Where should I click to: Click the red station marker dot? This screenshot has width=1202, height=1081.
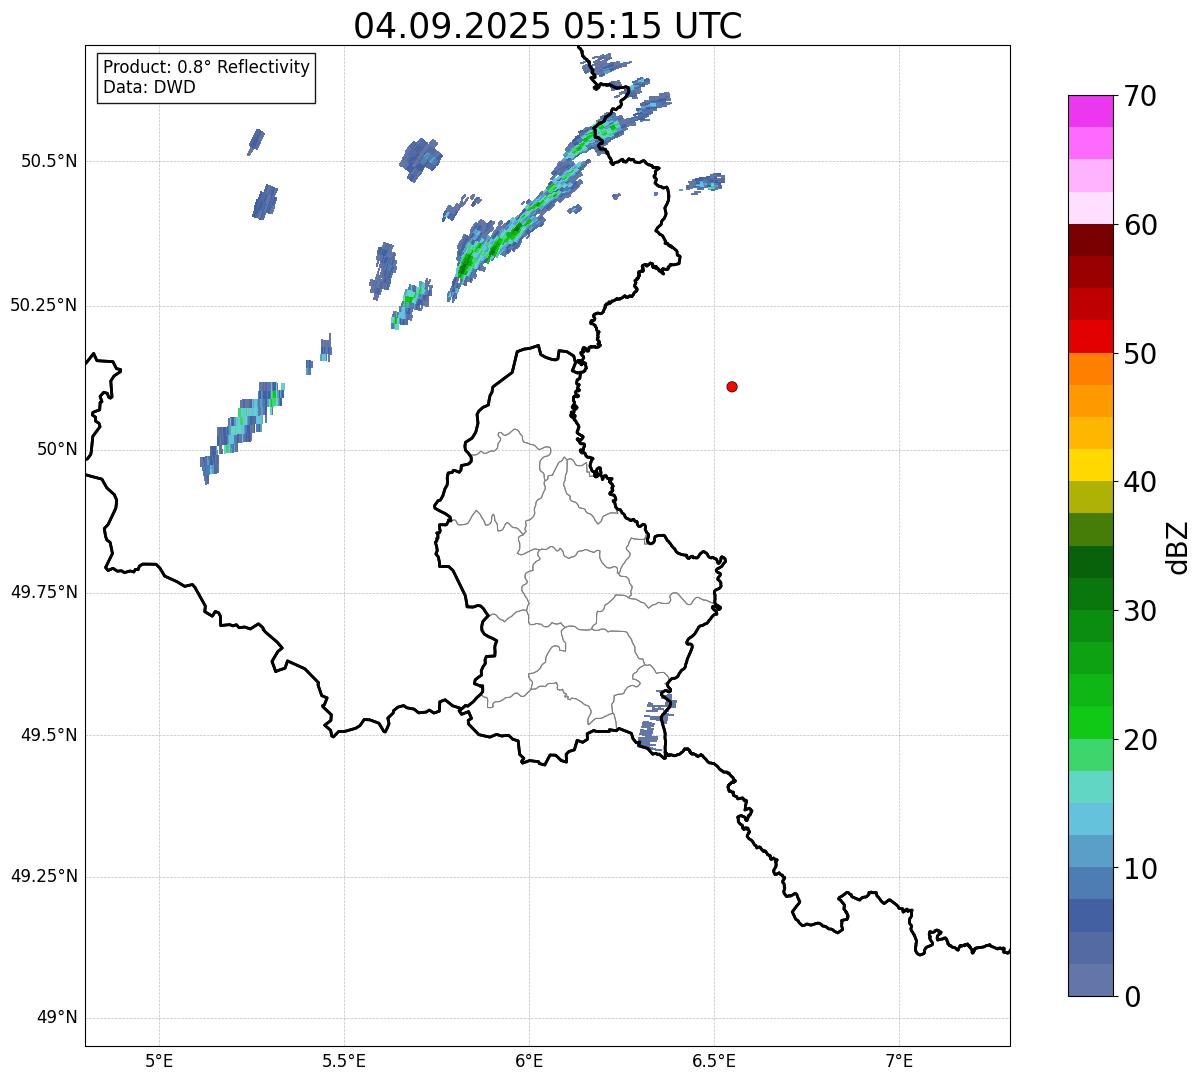pos(732,386)
